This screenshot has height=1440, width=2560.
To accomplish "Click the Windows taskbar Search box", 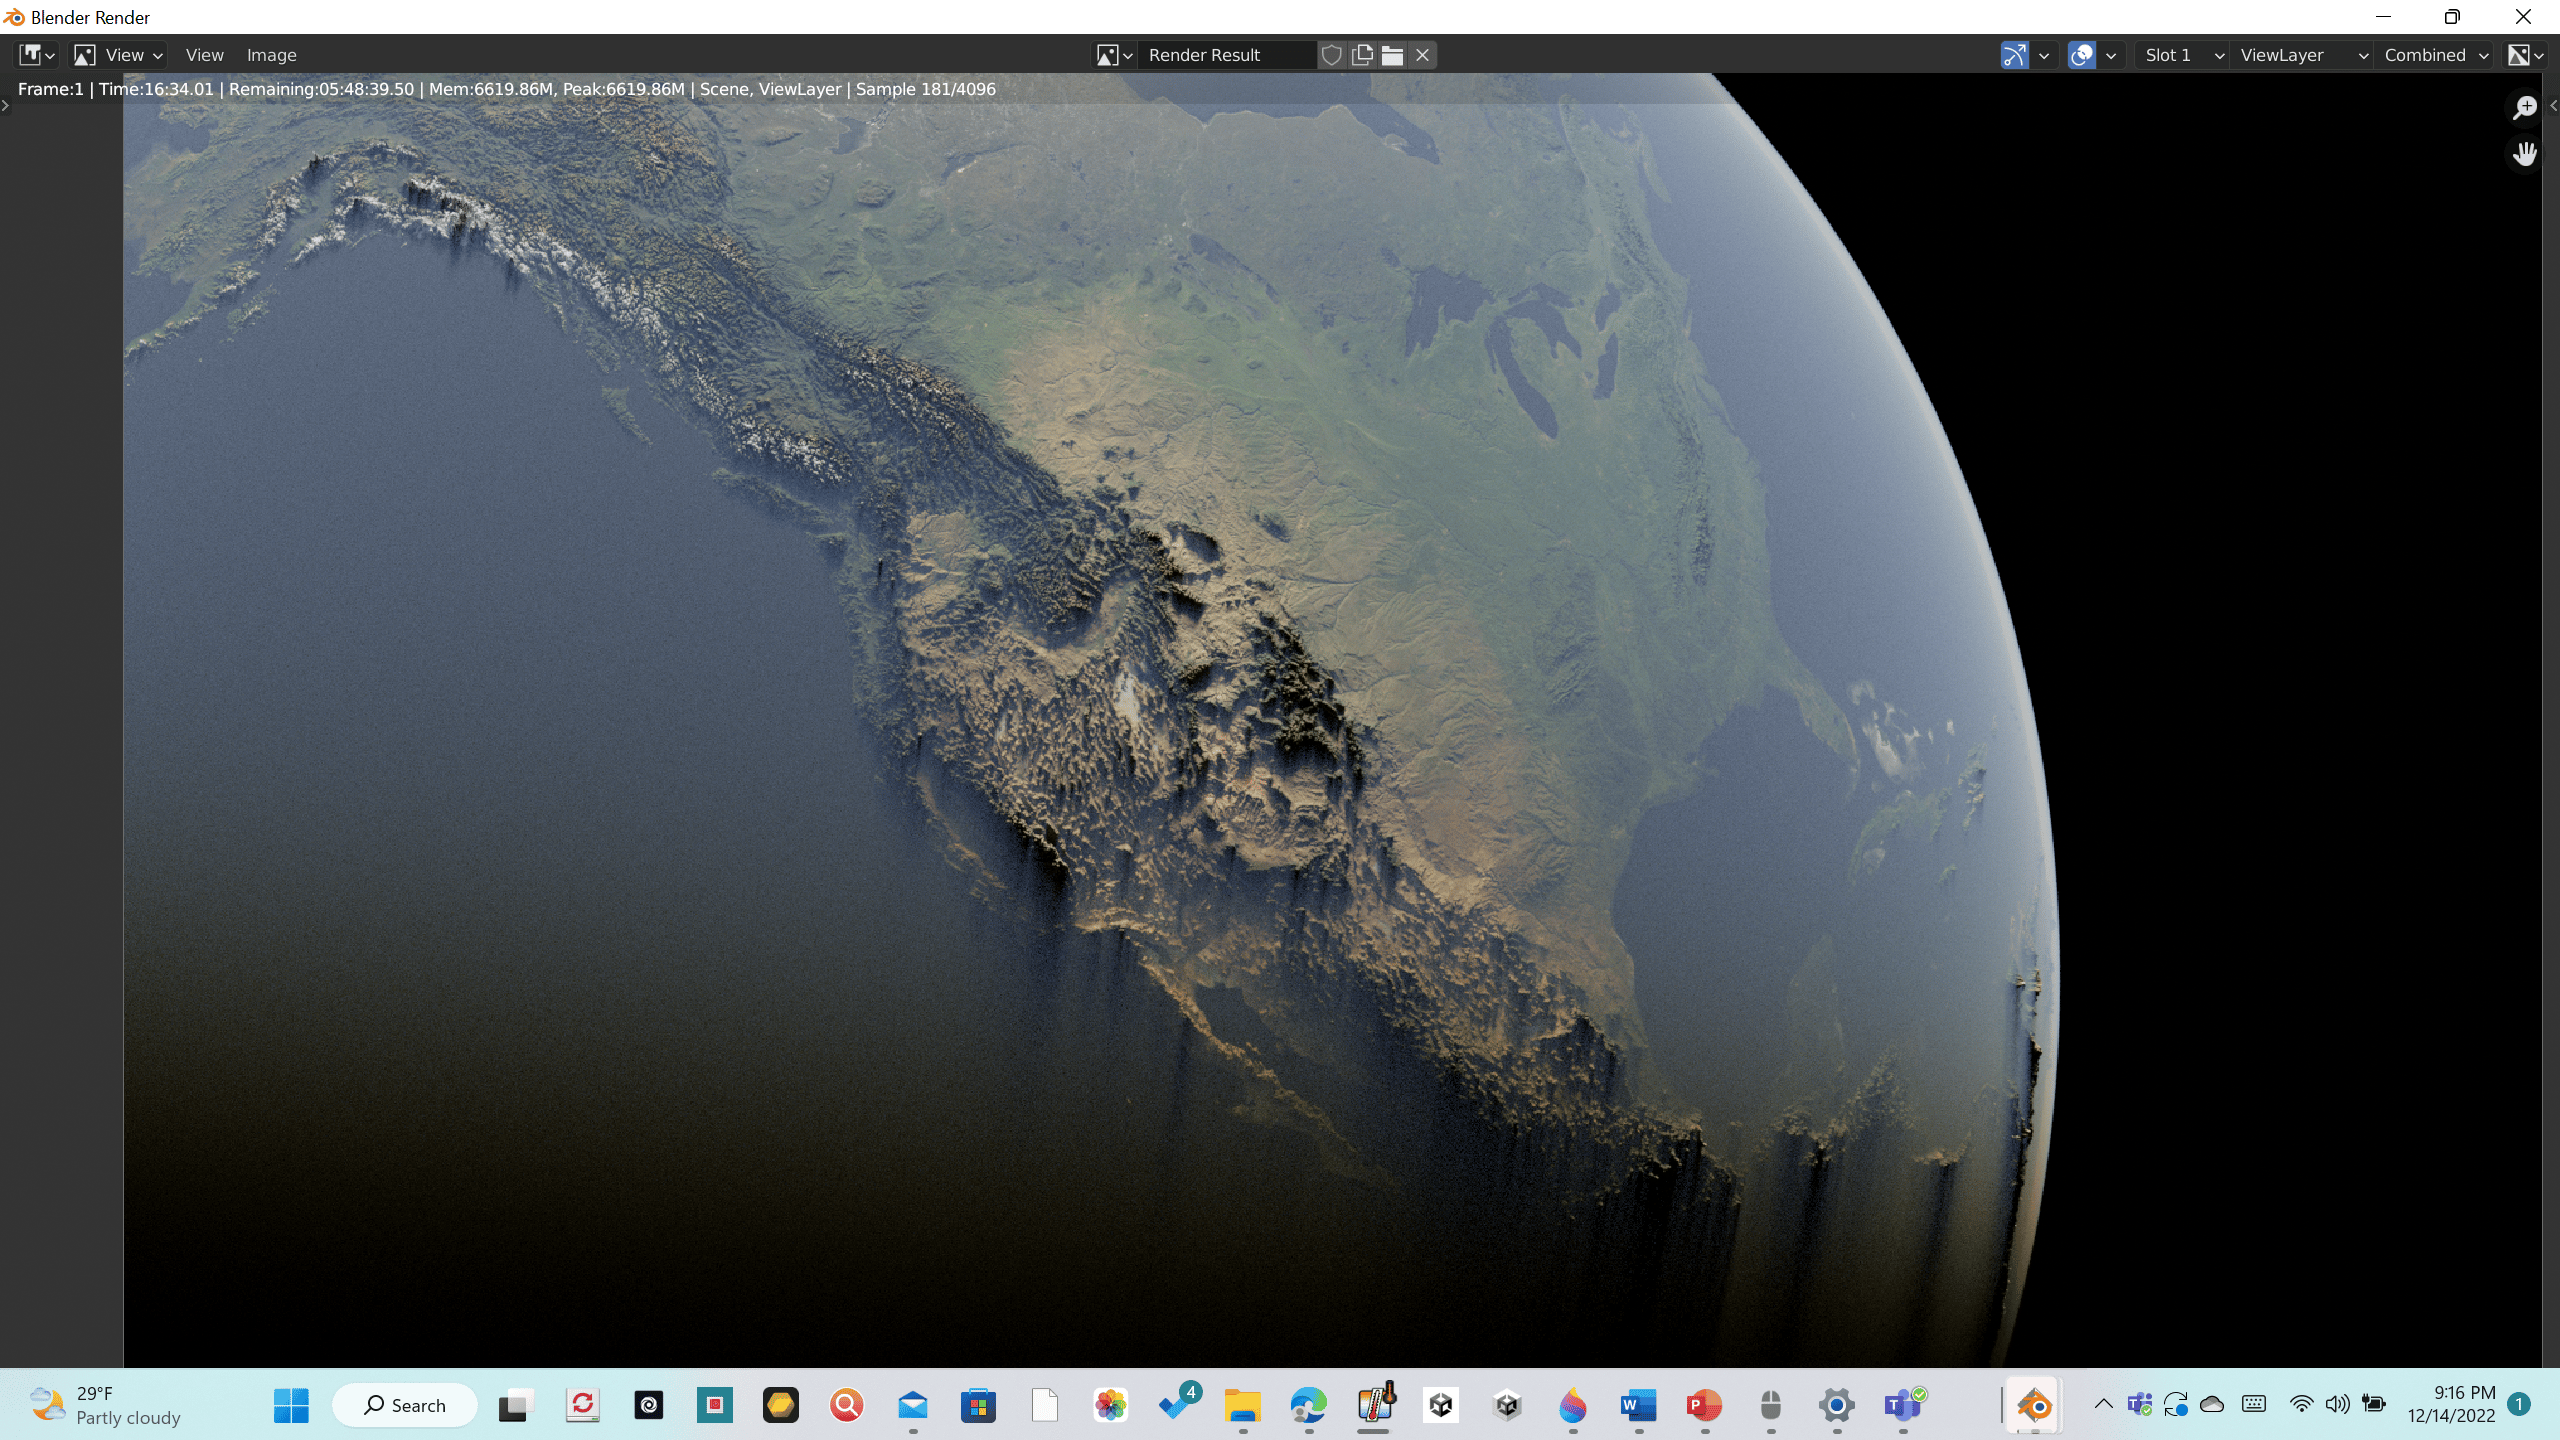I will coord(405,1405).
